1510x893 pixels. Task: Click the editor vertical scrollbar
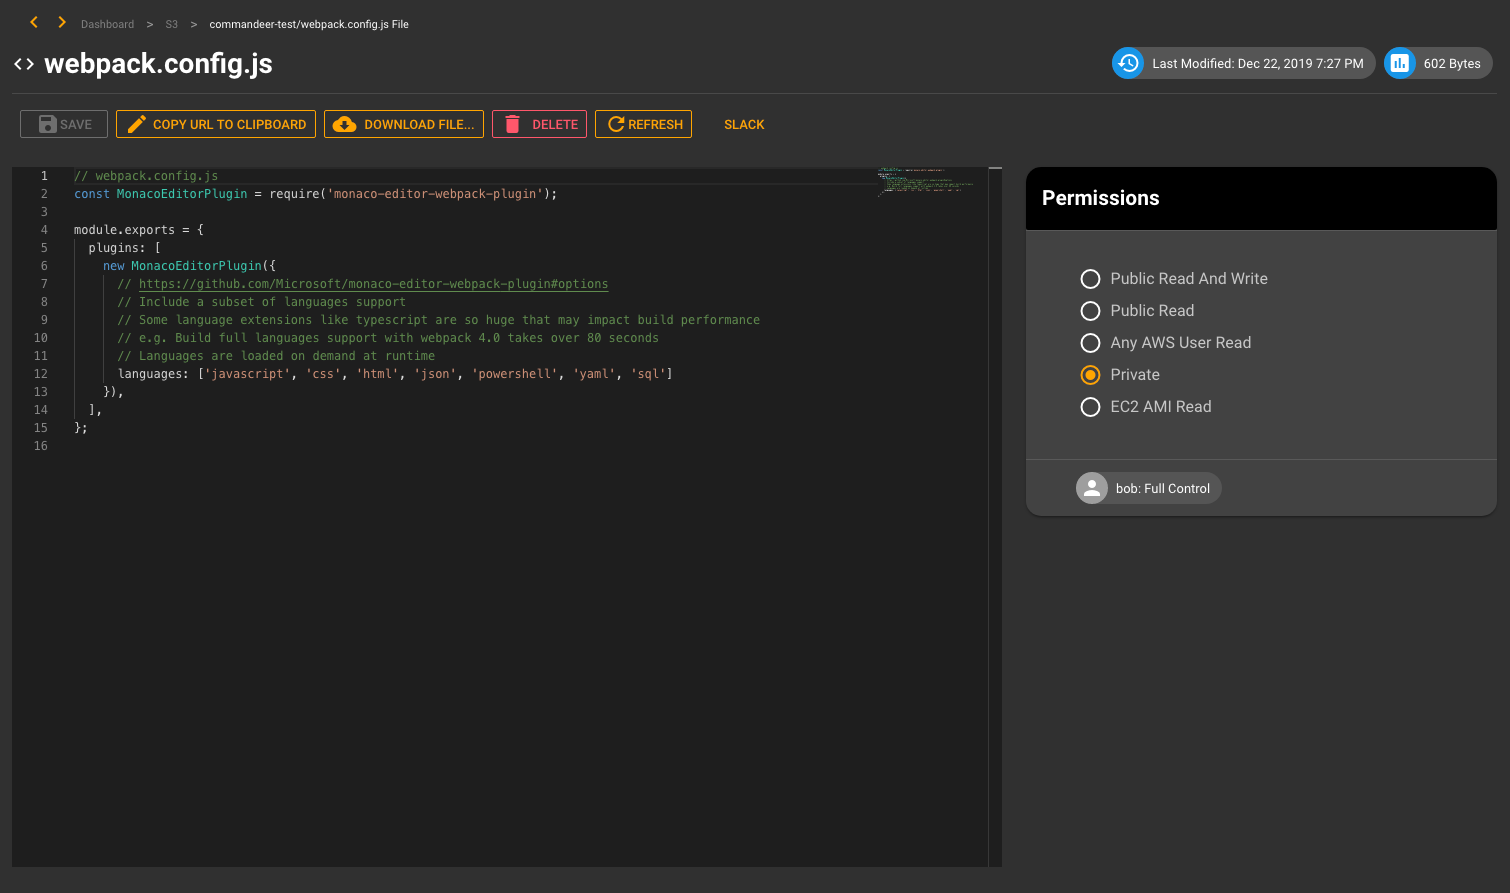(995, 516)
